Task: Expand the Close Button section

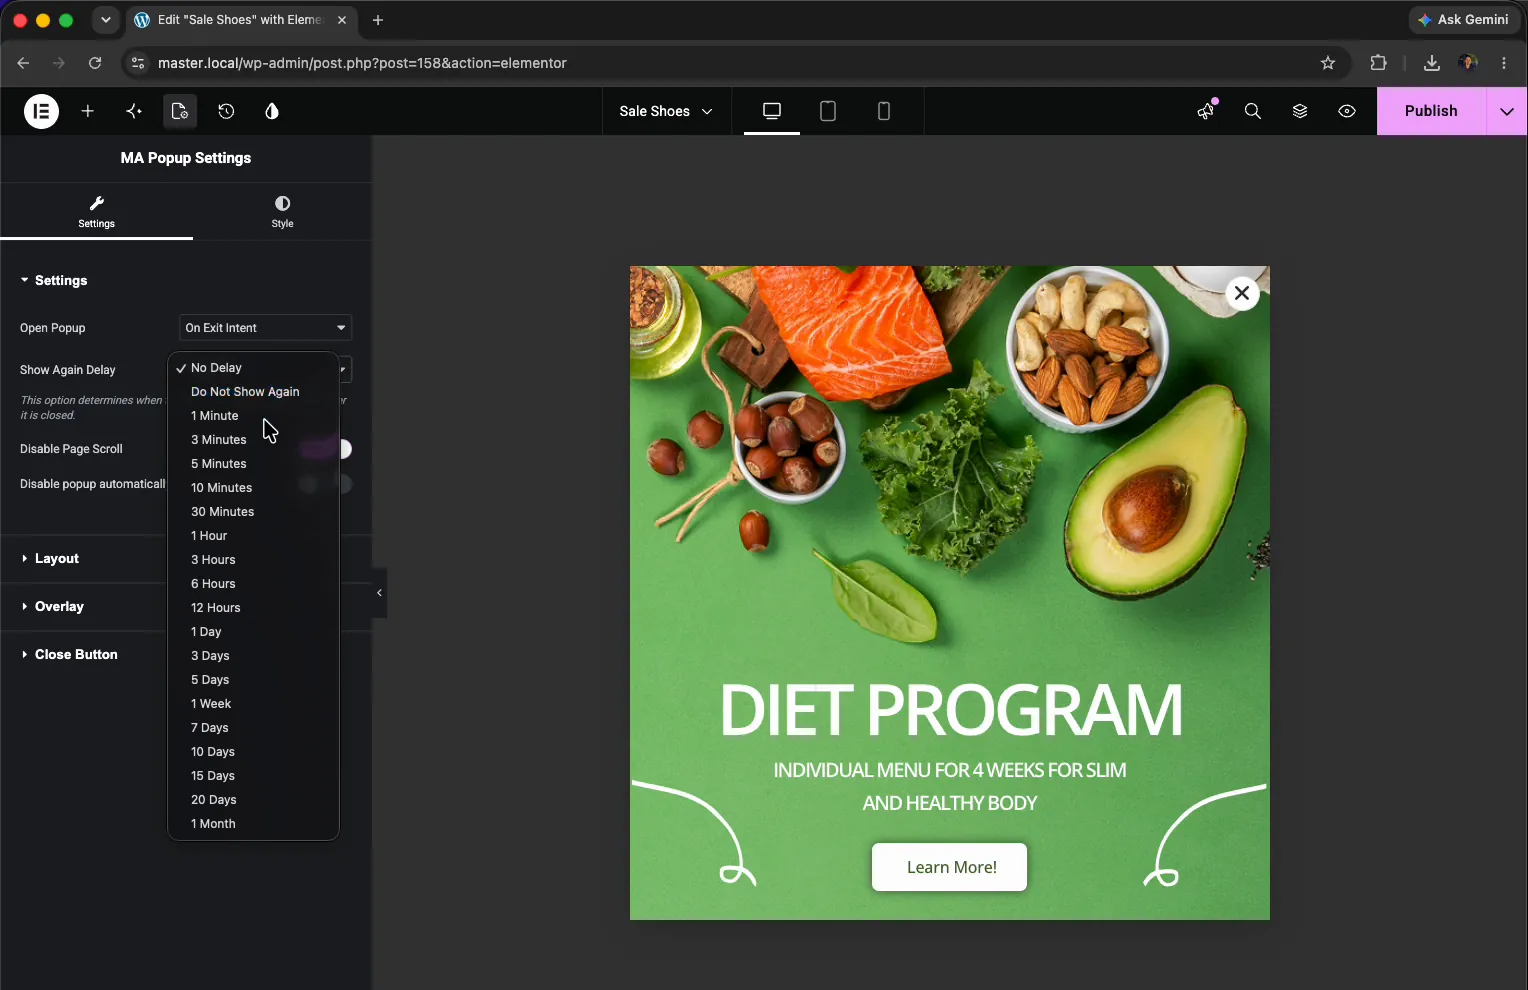Action: pos(76,655)
